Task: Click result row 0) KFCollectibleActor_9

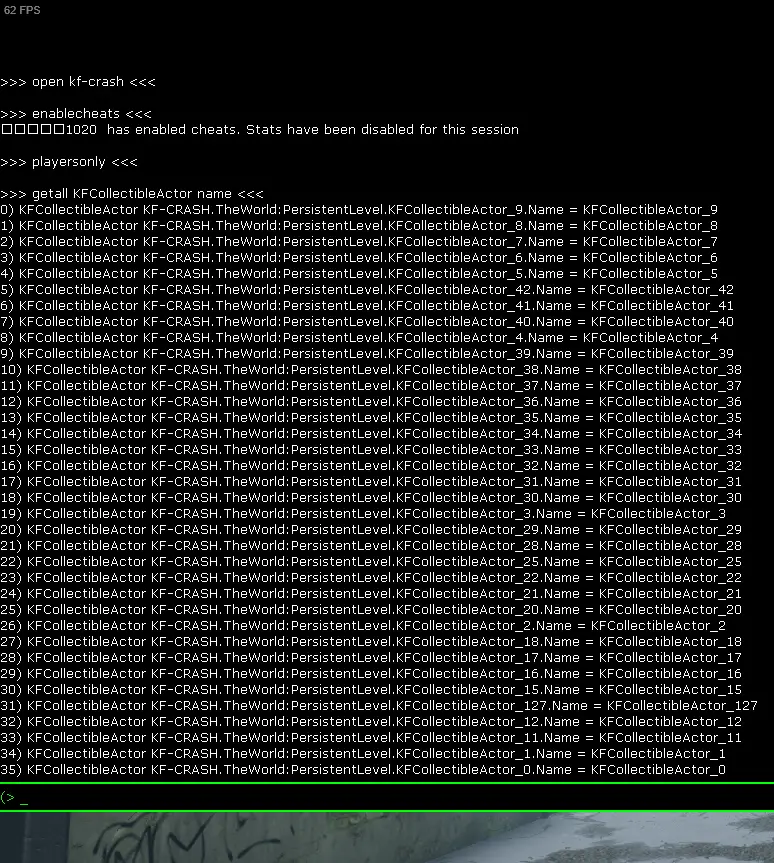Action: tap(359, 210)
